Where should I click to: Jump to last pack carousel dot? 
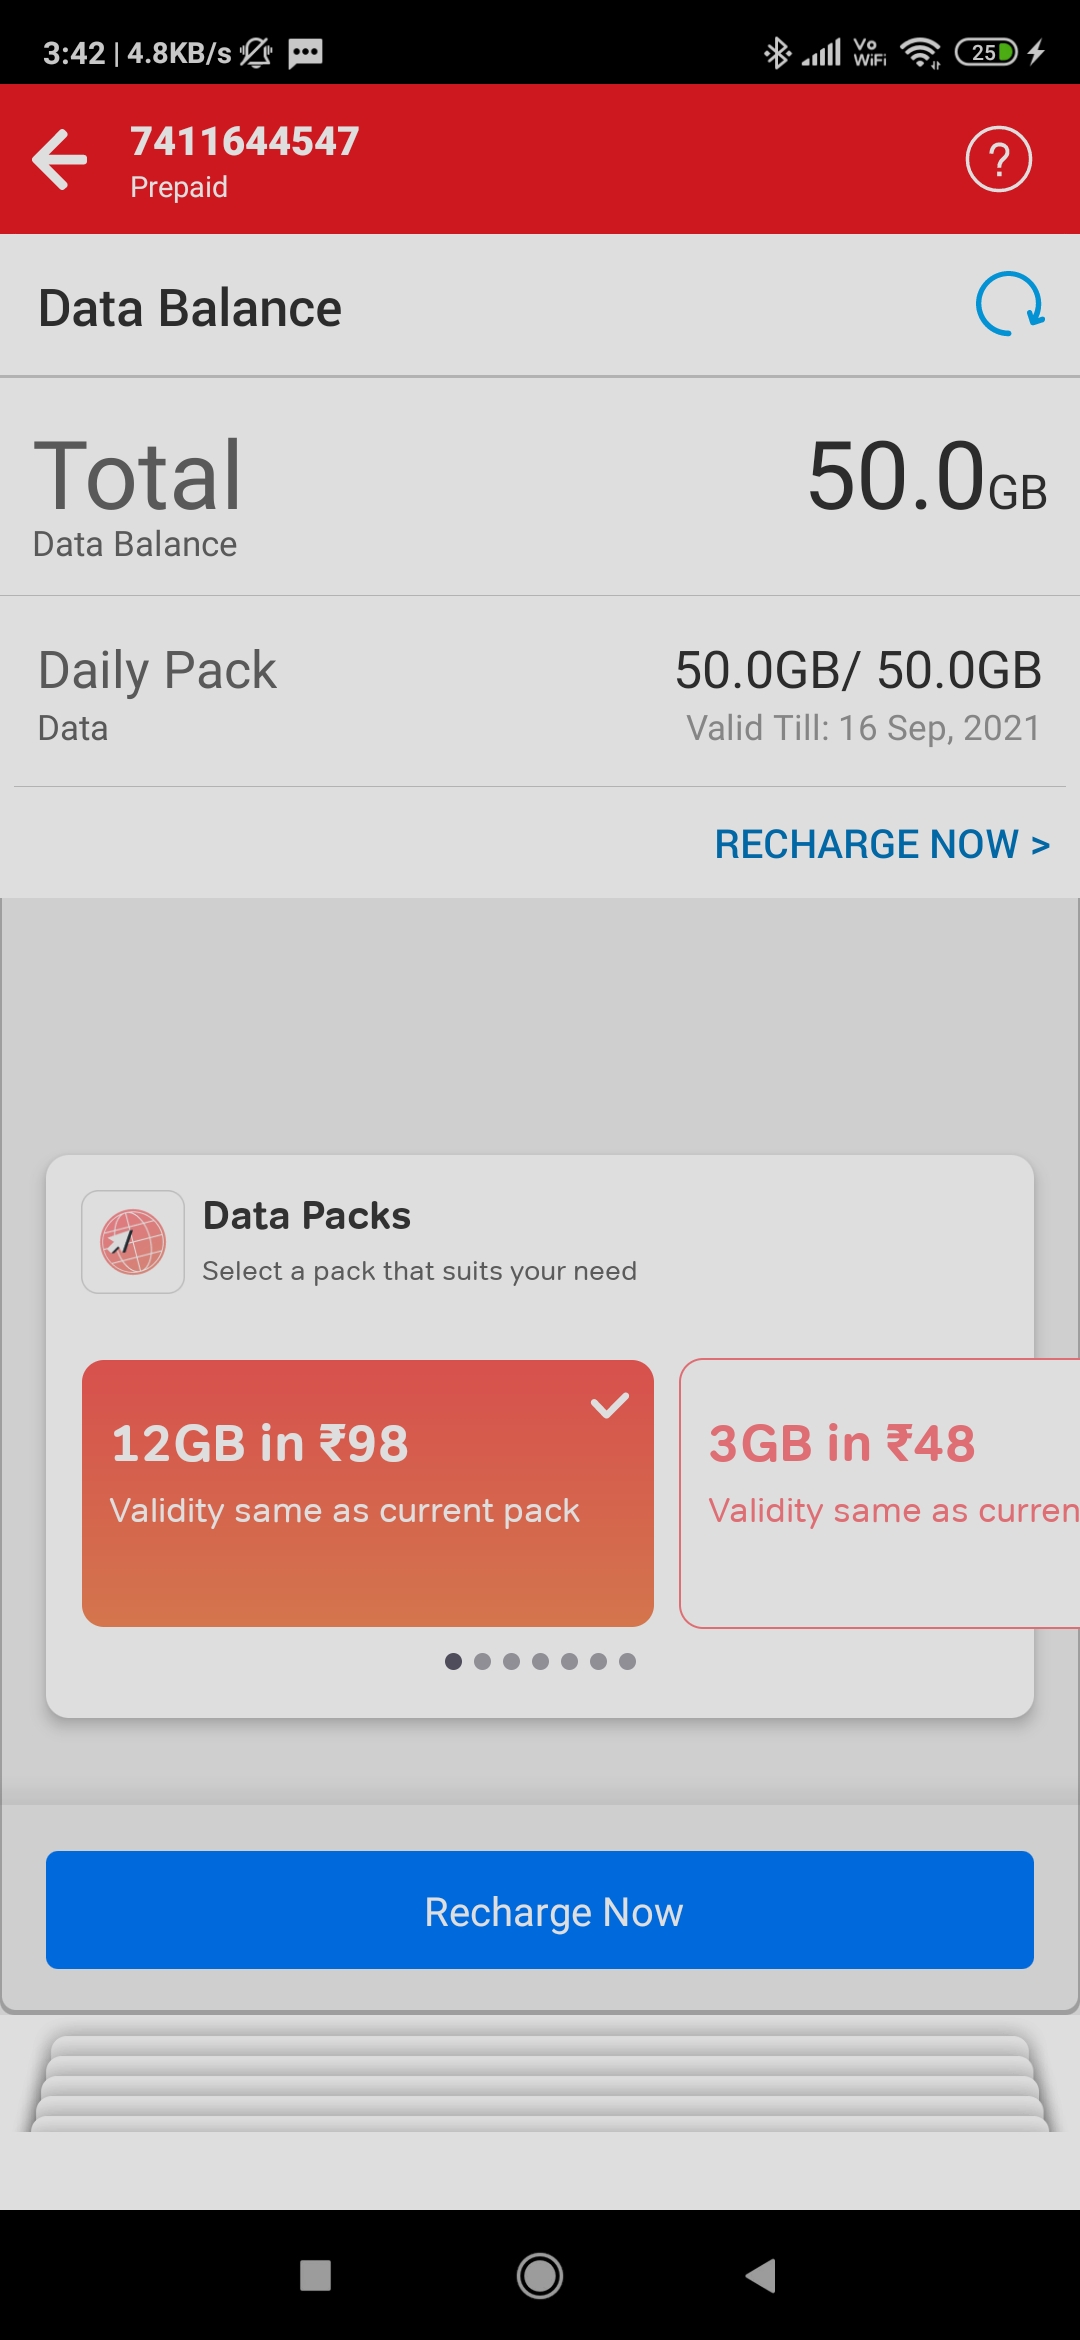pyautogui.click(x=627, y=1661)
